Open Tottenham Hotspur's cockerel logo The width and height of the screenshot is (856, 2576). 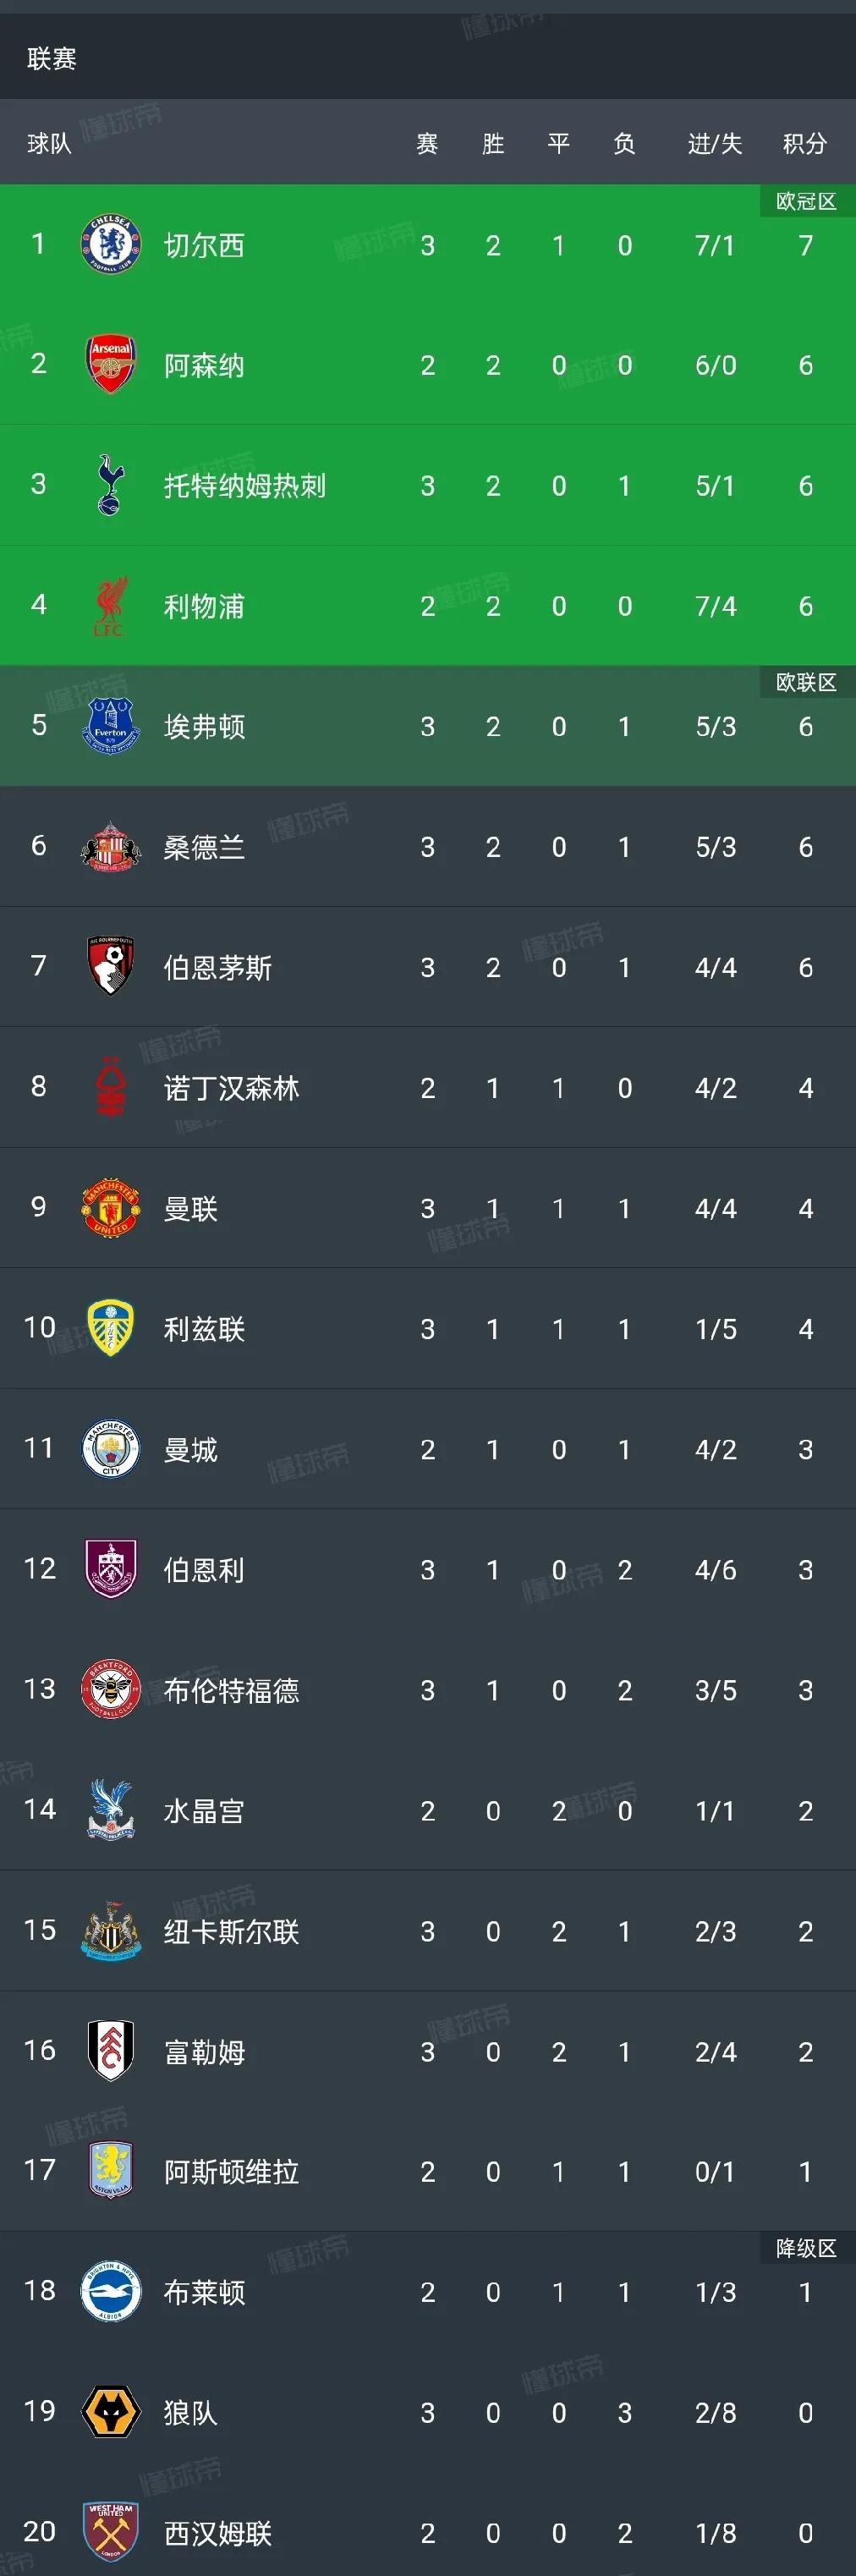tap(110, 485)
